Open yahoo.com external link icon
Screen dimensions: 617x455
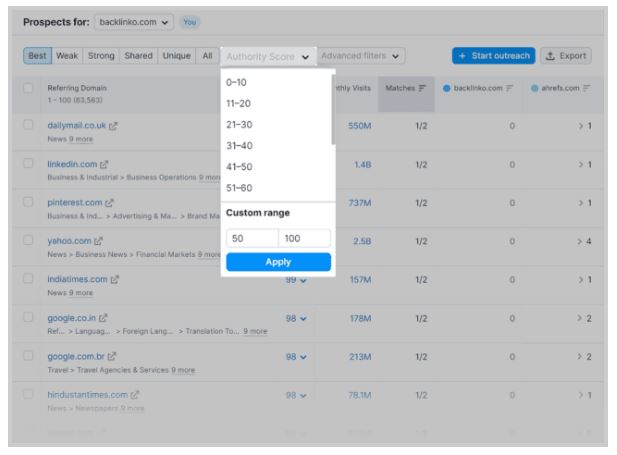pos(98,241)
